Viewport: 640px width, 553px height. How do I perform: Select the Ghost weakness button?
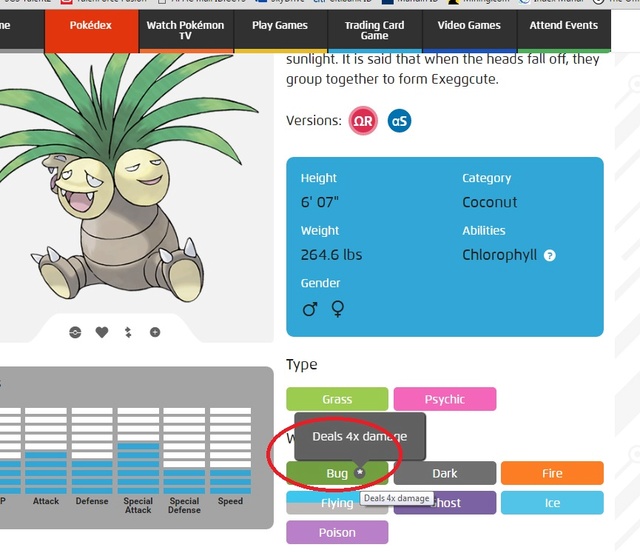[x=445, y=503]
